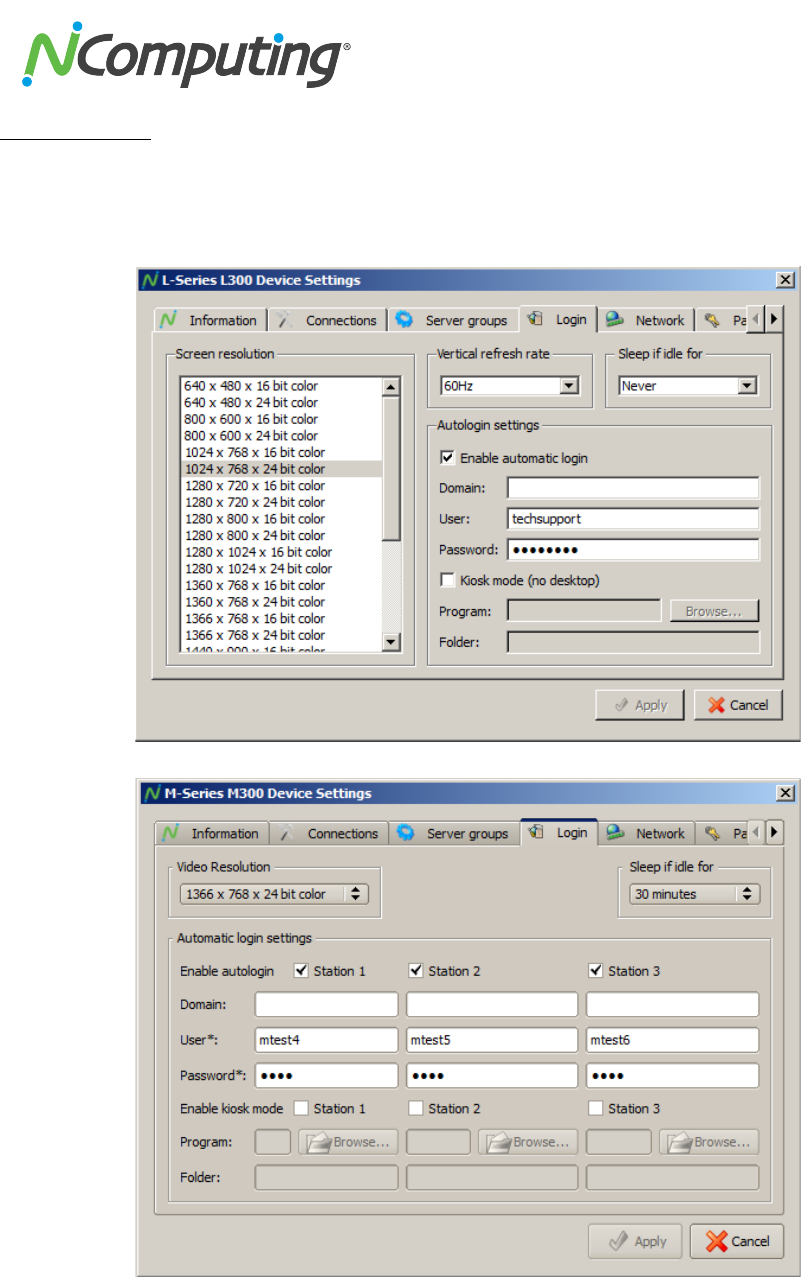Switch to Login tab in M300 window
Screen dimensions: 801x1277
pos(559,832)
